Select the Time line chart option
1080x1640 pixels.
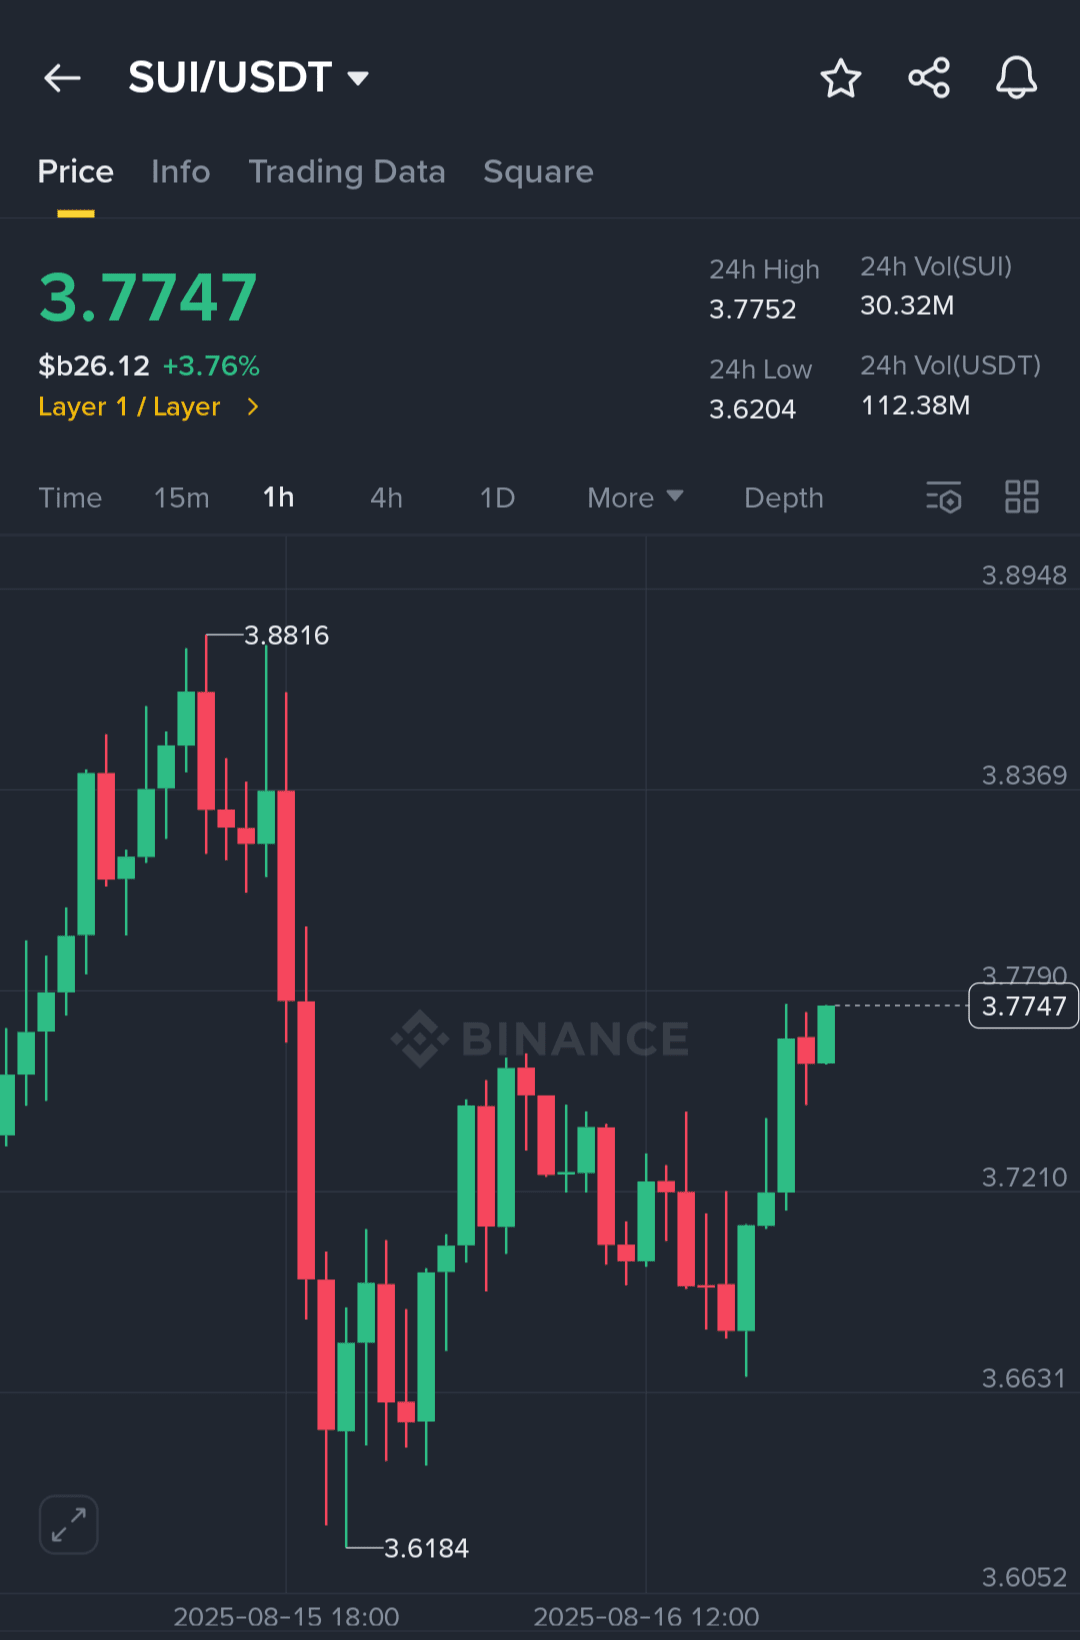coord(70,498)
